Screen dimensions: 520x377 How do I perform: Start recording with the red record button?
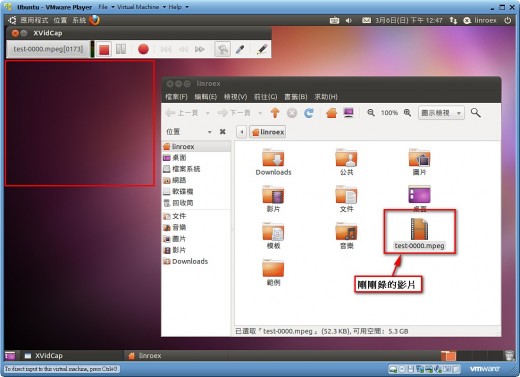point(143,49)
